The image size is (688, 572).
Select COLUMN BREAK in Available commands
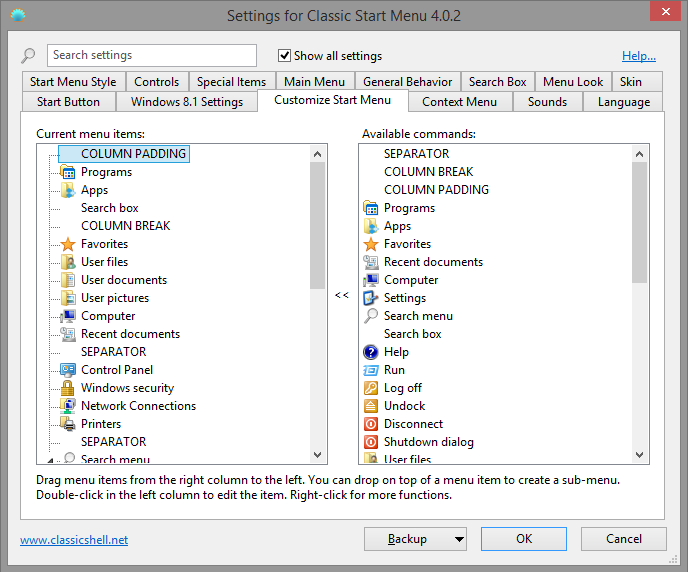click(x=429, y=172)
